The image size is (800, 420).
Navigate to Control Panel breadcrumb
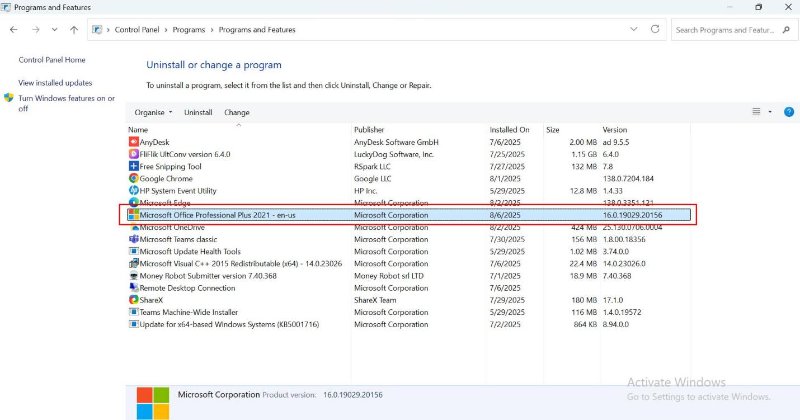tap(137, 30)
